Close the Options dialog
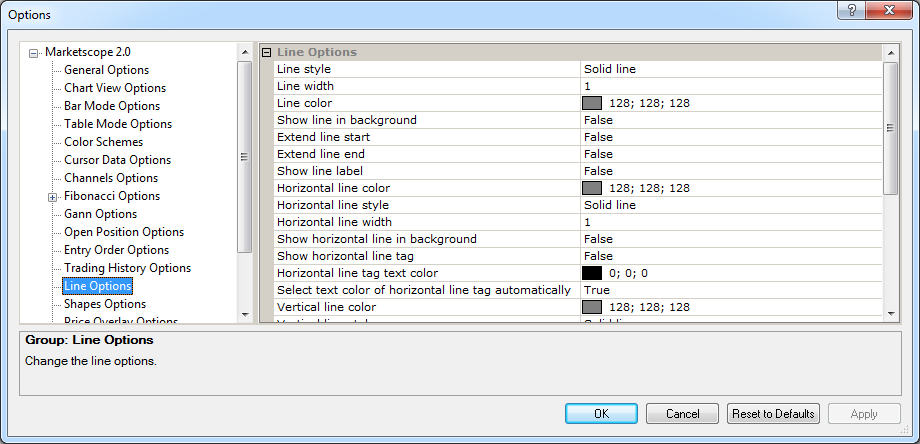The image size is (920, 444). pos(888,11)
